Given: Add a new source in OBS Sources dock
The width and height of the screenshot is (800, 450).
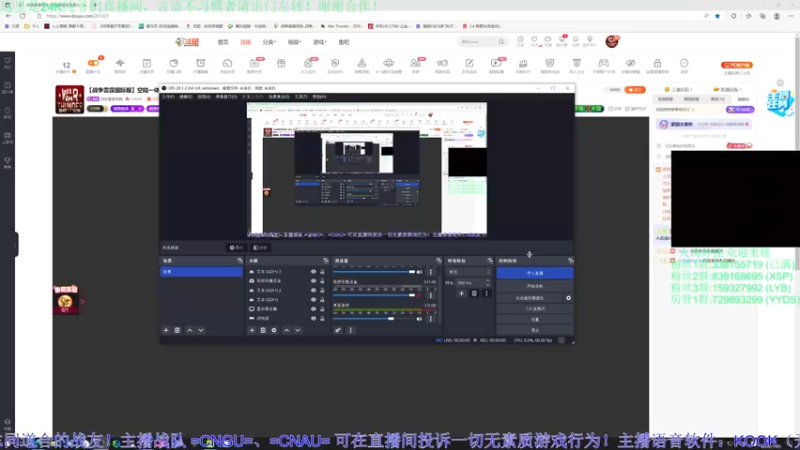Looking at the screenshot, I should [252, 330].
